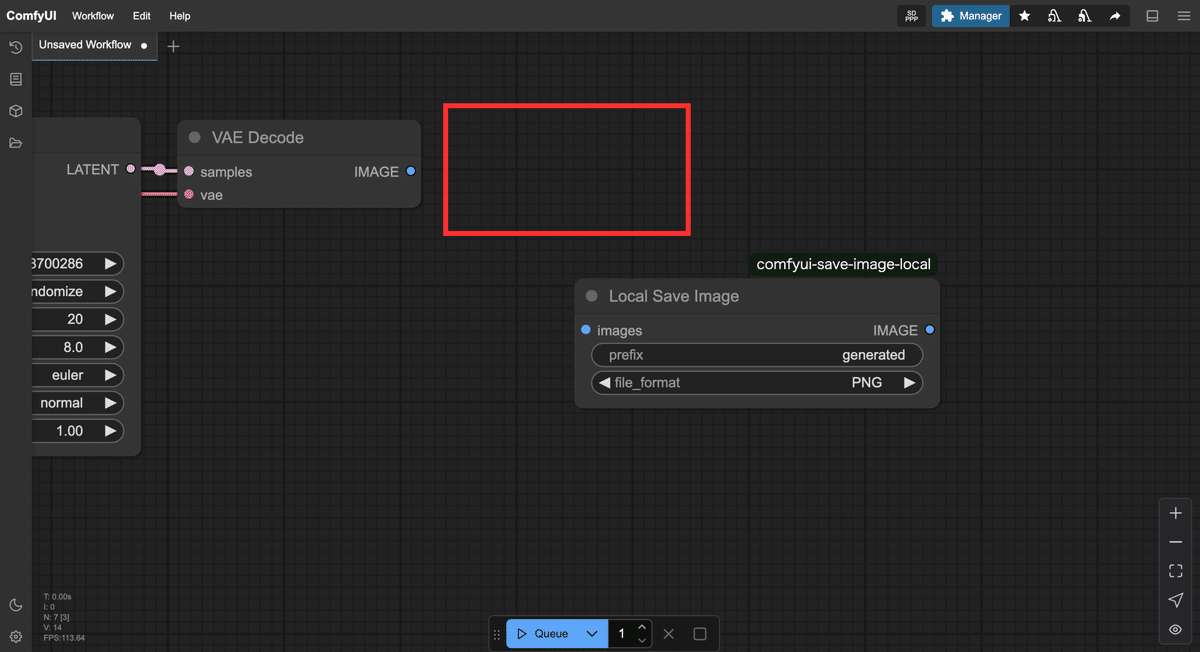The width and height of the screenshot is (1200, 652).
Task: Collapse Local Save Image node via its dot
Action: coord(592,297)
